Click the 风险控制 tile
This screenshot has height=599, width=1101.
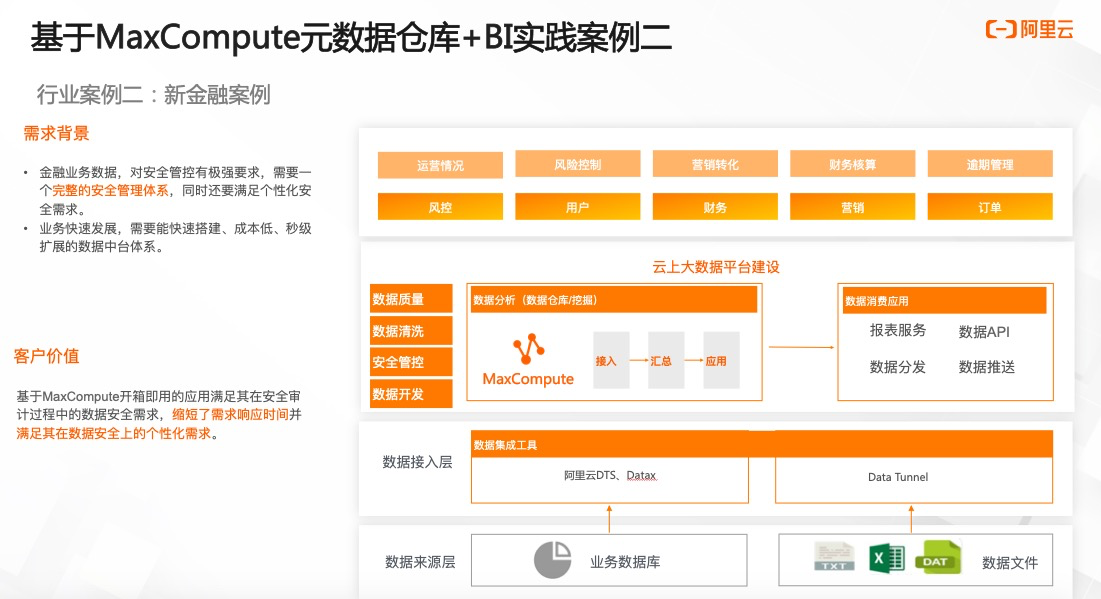(578, 164)
